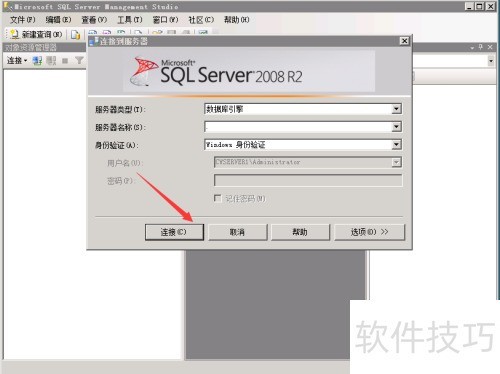Expand the 身份验证 dropdown arrow

tap(396, 145)
